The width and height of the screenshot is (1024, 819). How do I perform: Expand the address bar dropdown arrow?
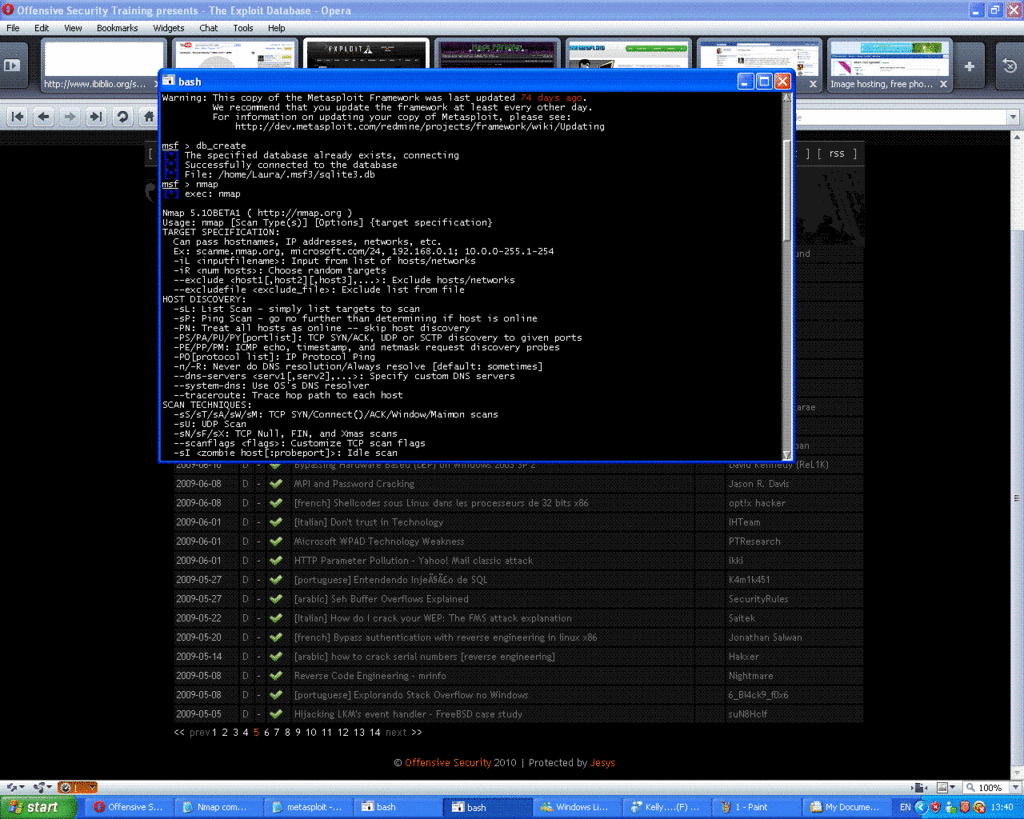coord(1013,118)
